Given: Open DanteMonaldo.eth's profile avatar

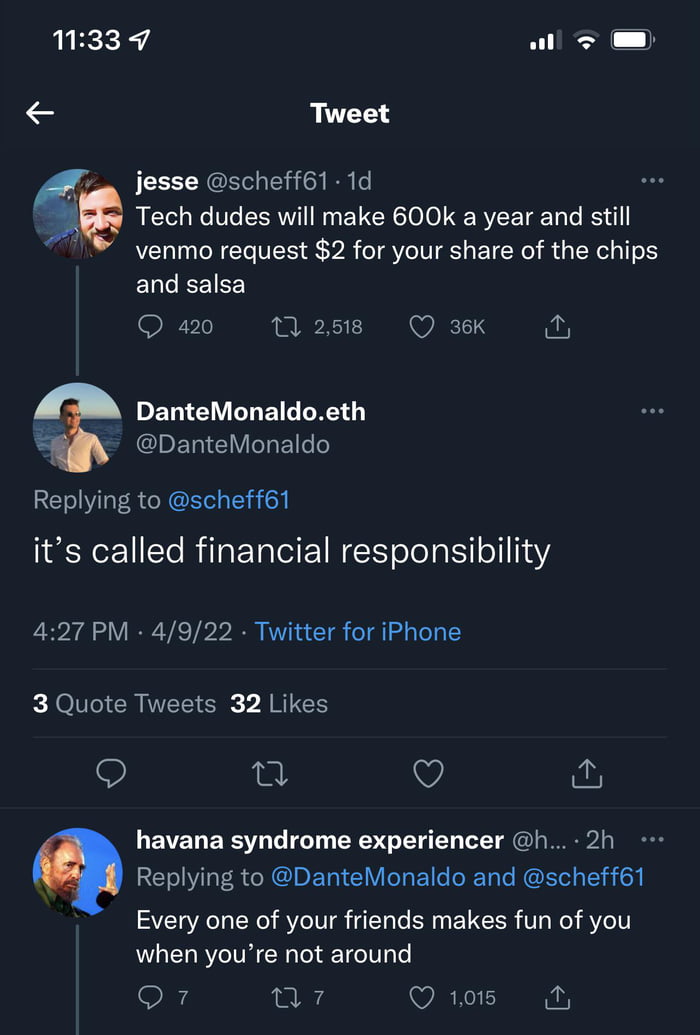Looking at the screenshot, I should point(78,427).
